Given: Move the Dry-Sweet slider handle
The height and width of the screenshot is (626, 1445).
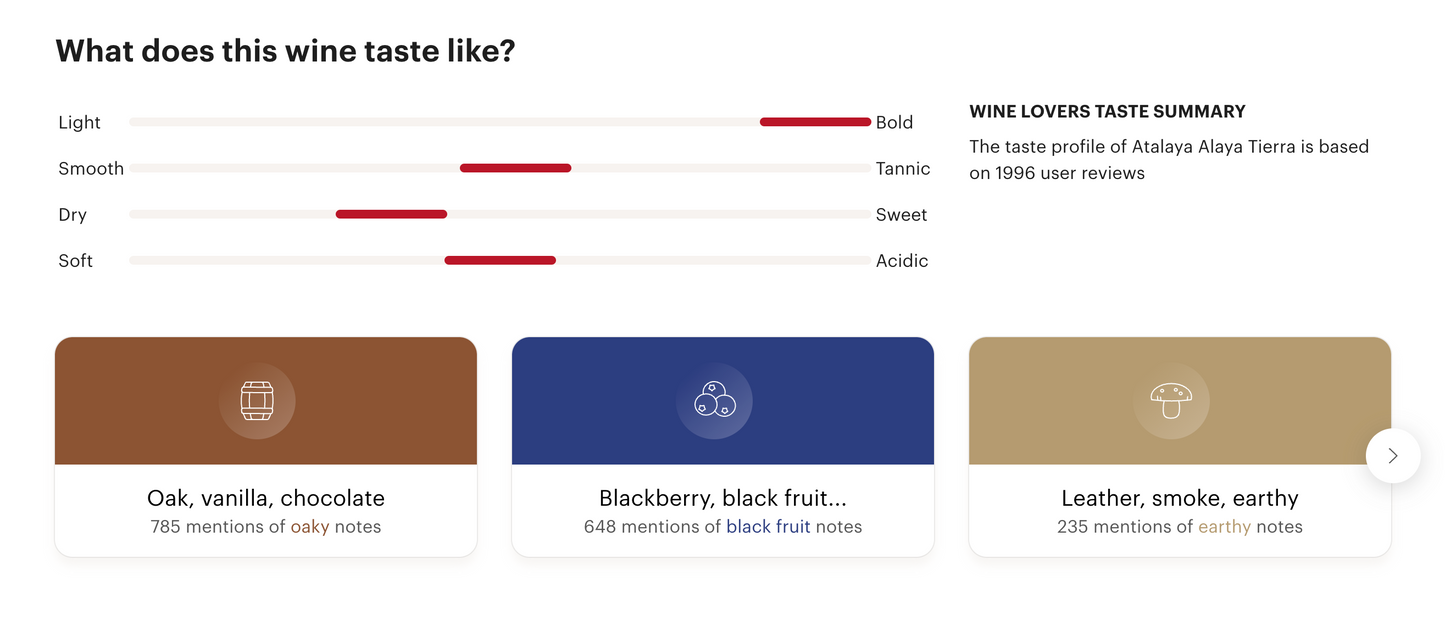Looking at the screenshot, I should point(391,214).
